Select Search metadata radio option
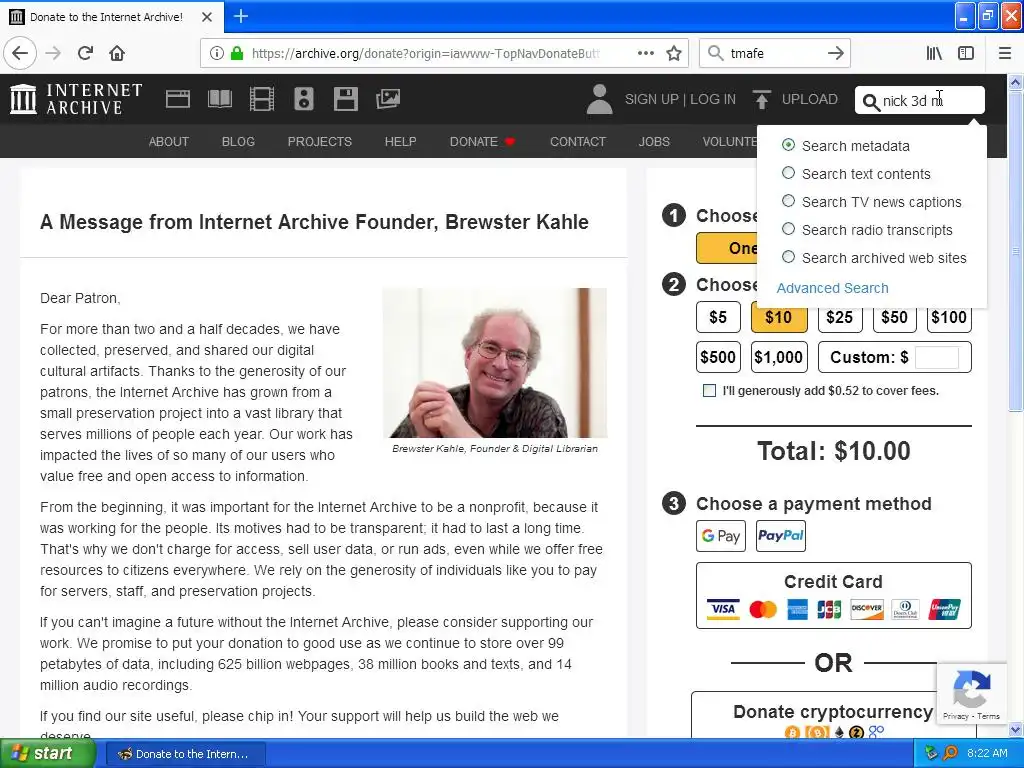The image size is (1024, 768). point(788,145)
